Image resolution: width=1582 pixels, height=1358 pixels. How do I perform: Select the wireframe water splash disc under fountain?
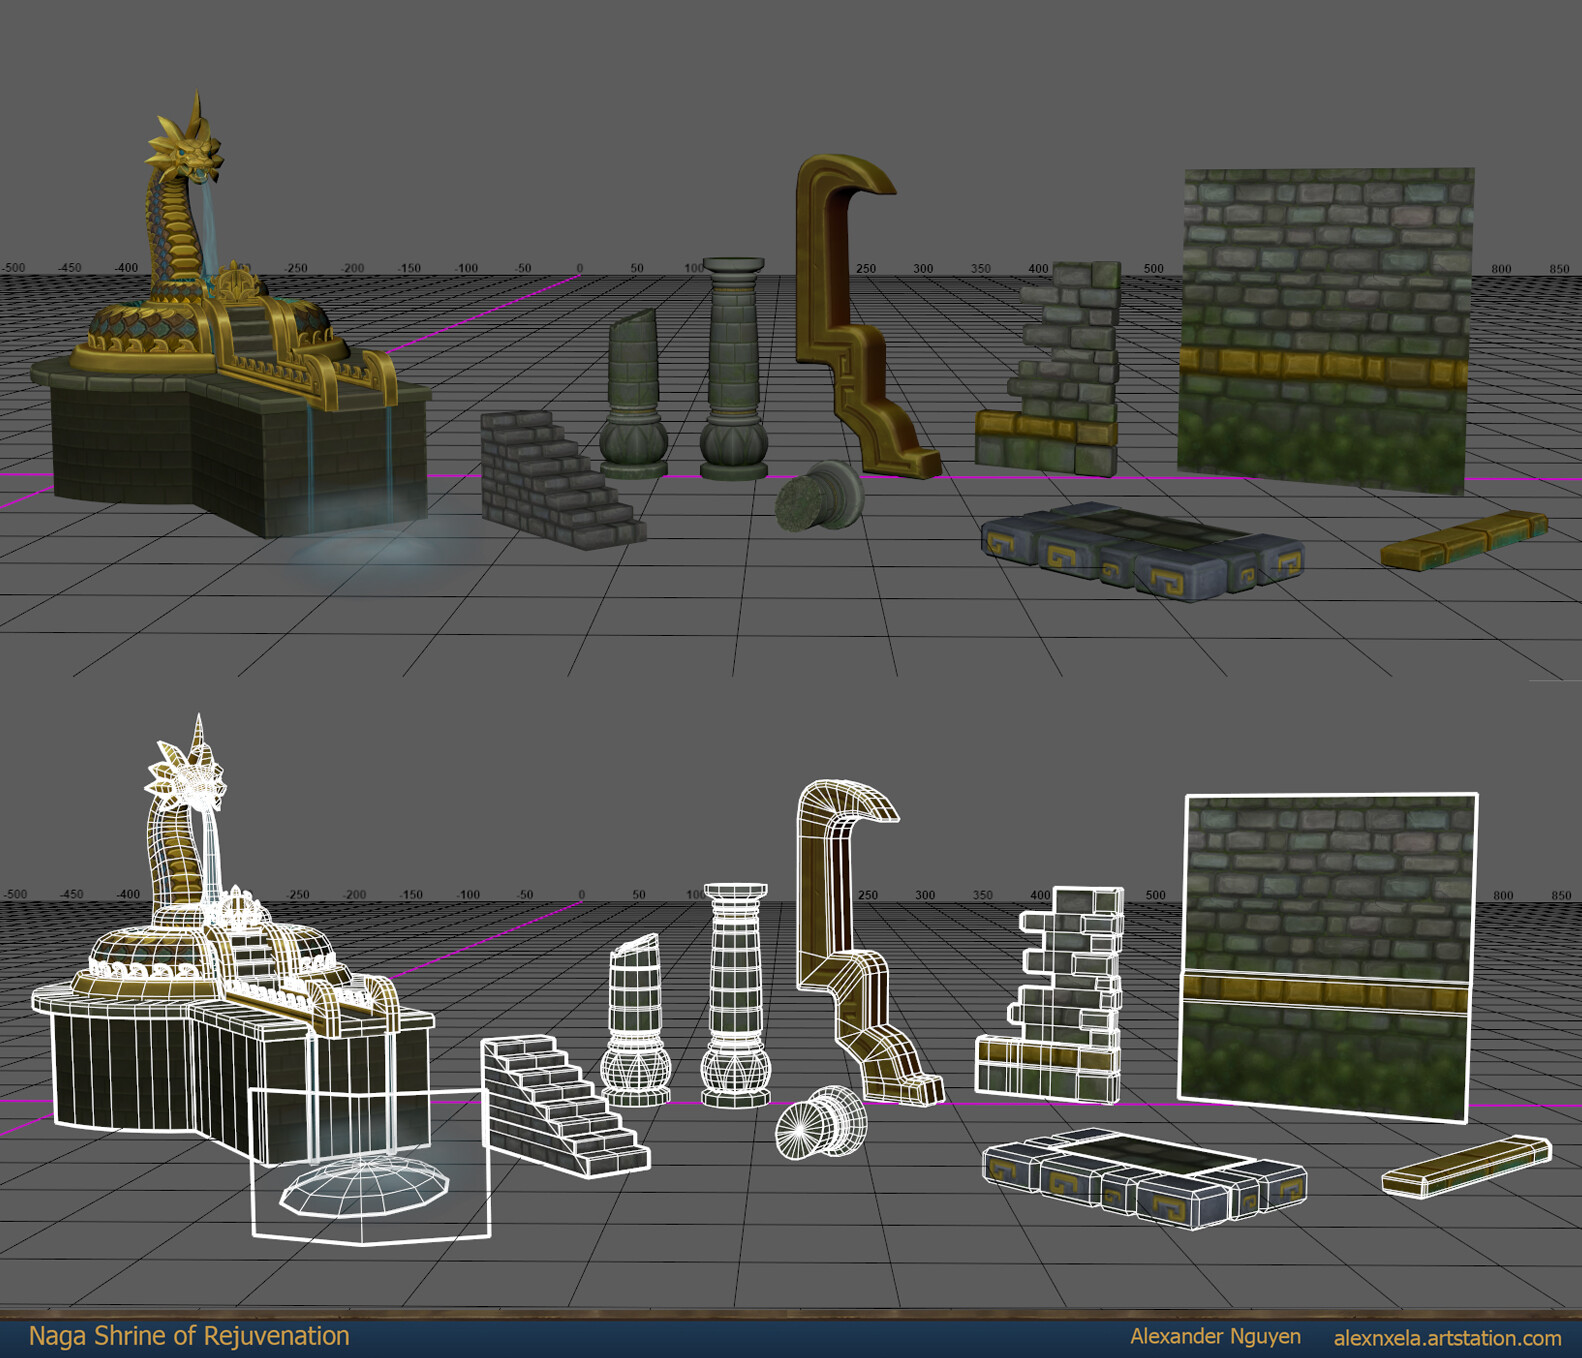point(364,1186)
